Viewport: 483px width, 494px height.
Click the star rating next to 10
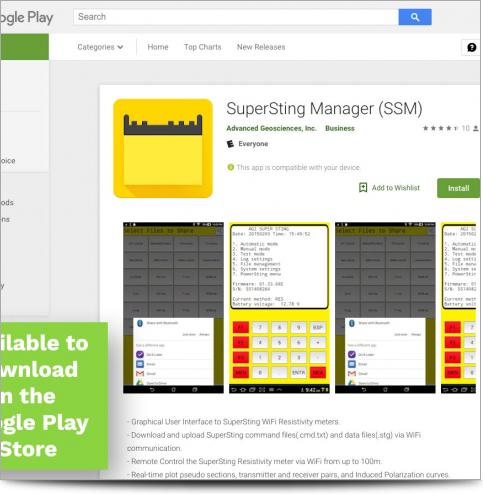pos(440,128)
